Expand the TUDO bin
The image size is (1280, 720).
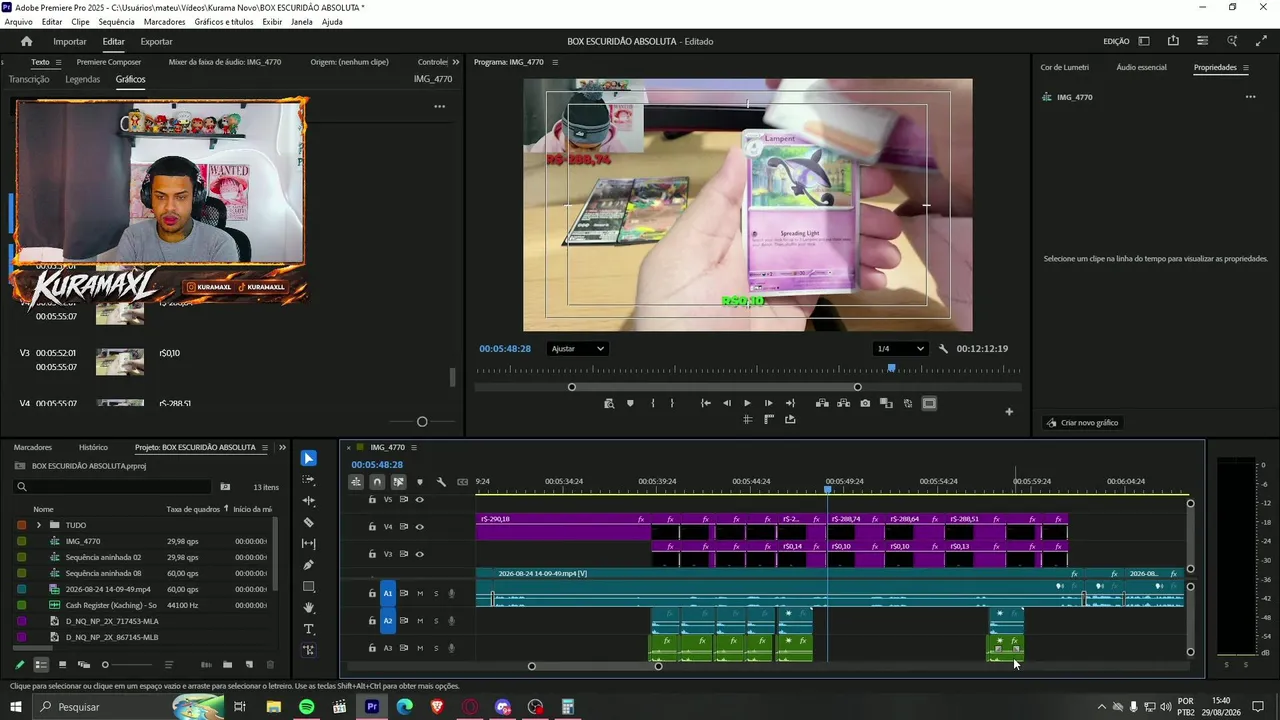tap(39, 525)
